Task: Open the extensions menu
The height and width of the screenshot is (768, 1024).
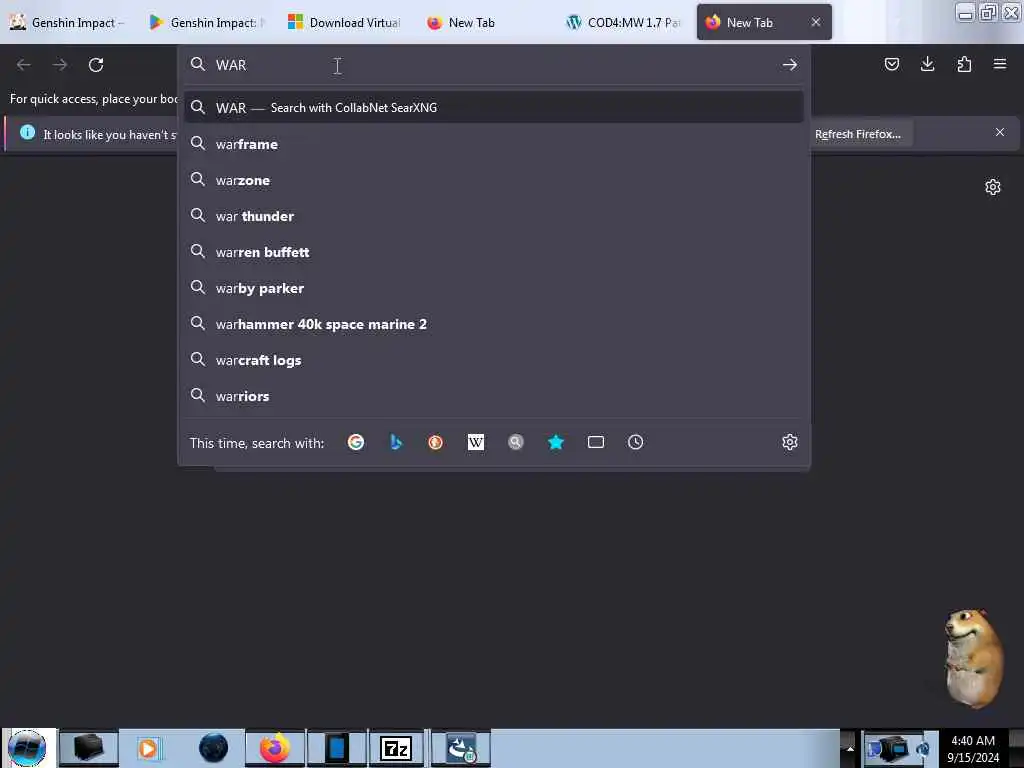Action: 964,64
